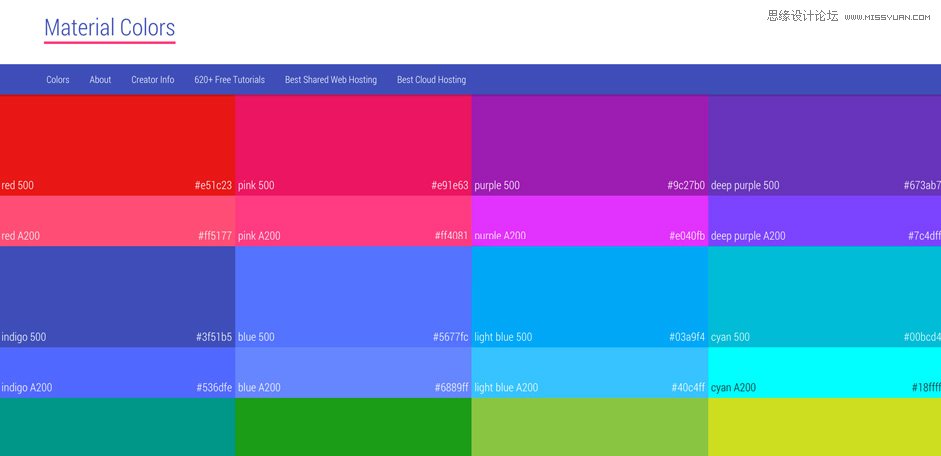Choose the deep purple A200 swatch
941x456 pixels.
click(825, 221)
